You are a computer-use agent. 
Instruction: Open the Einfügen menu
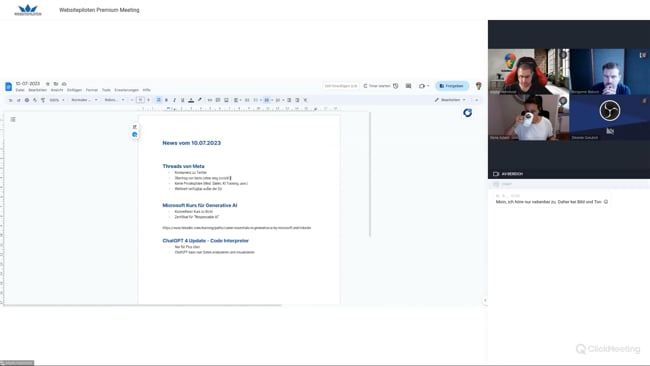click(75, 90)
